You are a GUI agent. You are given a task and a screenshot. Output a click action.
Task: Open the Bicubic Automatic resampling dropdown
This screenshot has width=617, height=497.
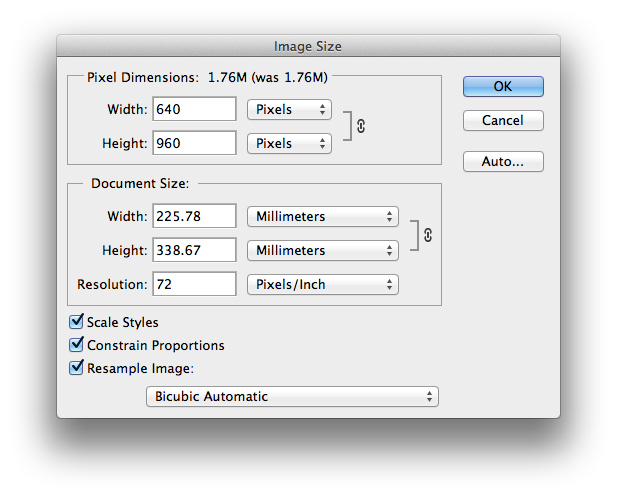[295, 396]
